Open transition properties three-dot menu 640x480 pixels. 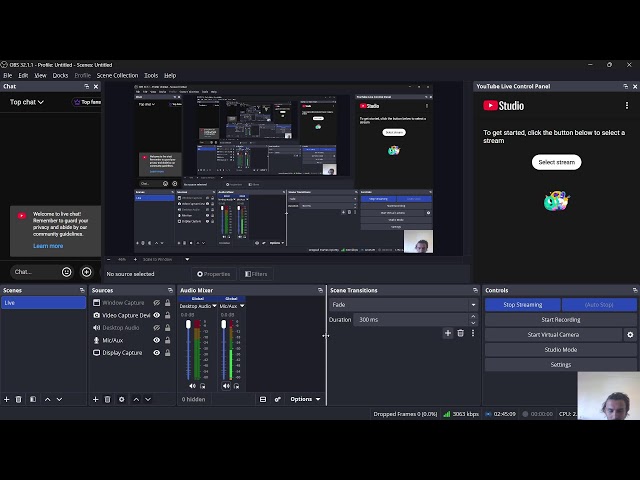(x=473, y=333)
